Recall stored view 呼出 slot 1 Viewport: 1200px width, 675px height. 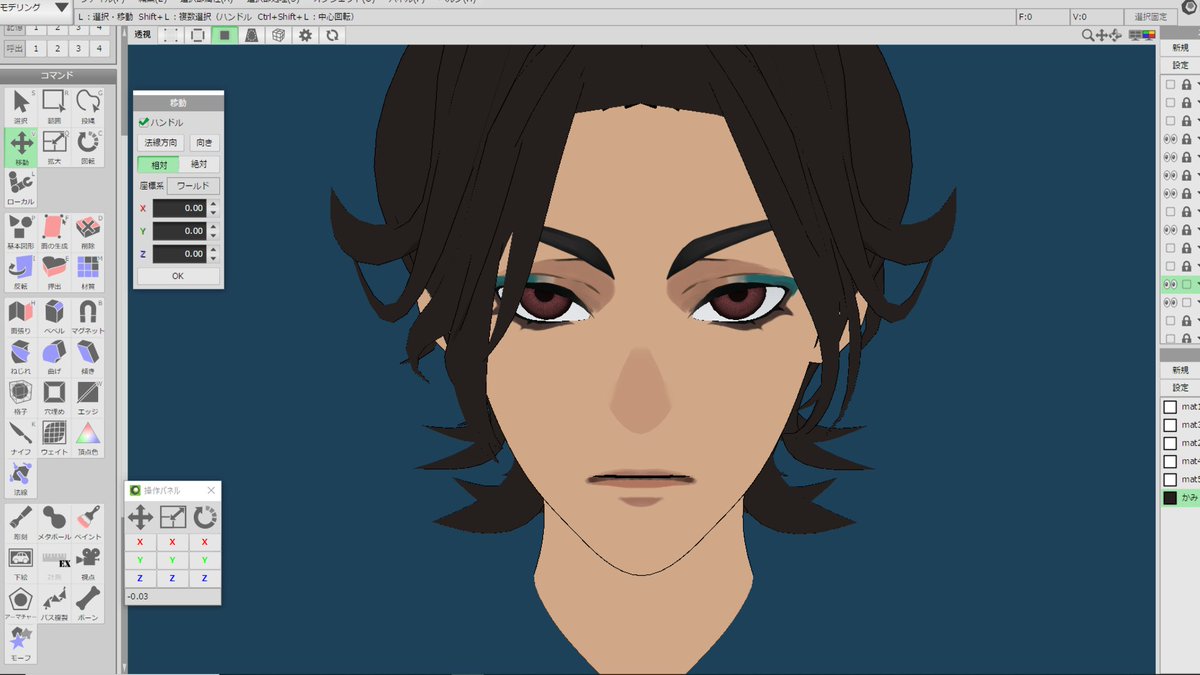36,49
